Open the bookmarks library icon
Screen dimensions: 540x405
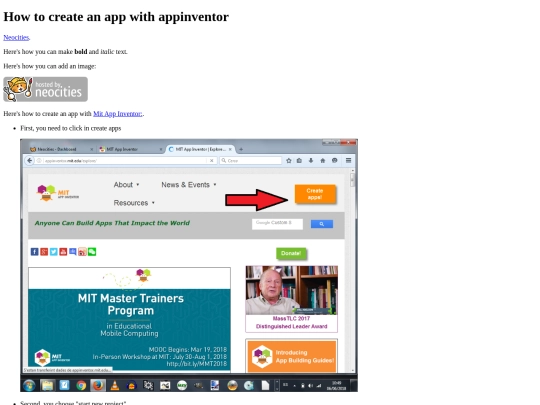(x=299, y=160)
